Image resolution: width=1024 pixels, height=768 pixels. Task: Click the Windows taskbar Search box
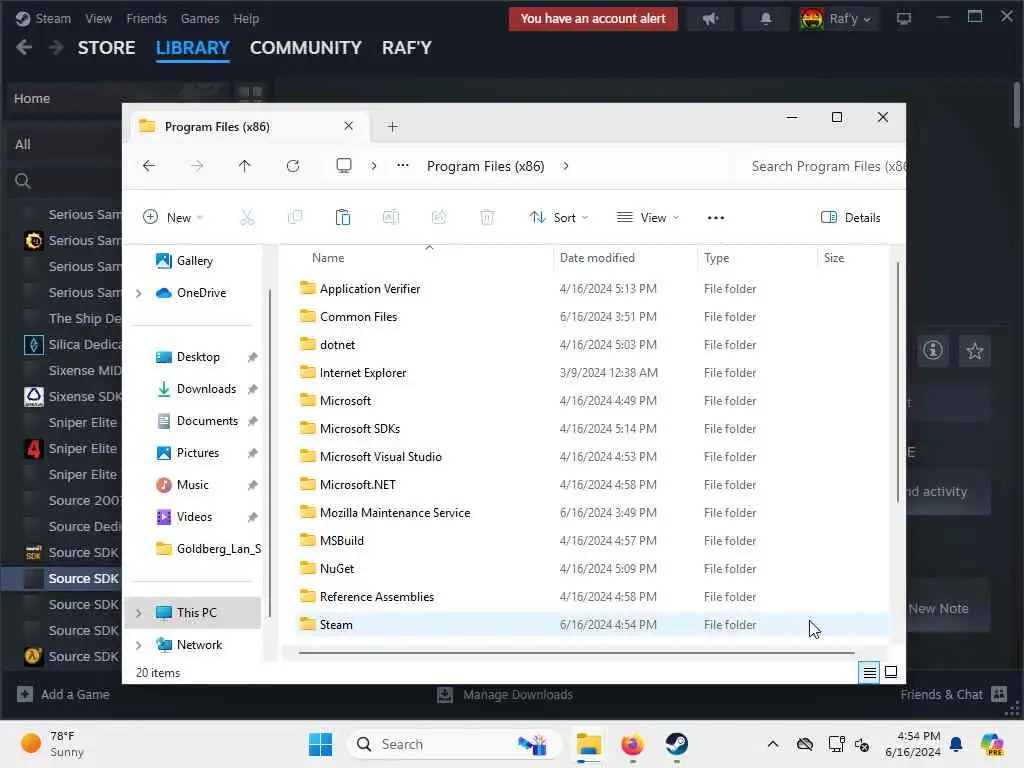point(455,744)
